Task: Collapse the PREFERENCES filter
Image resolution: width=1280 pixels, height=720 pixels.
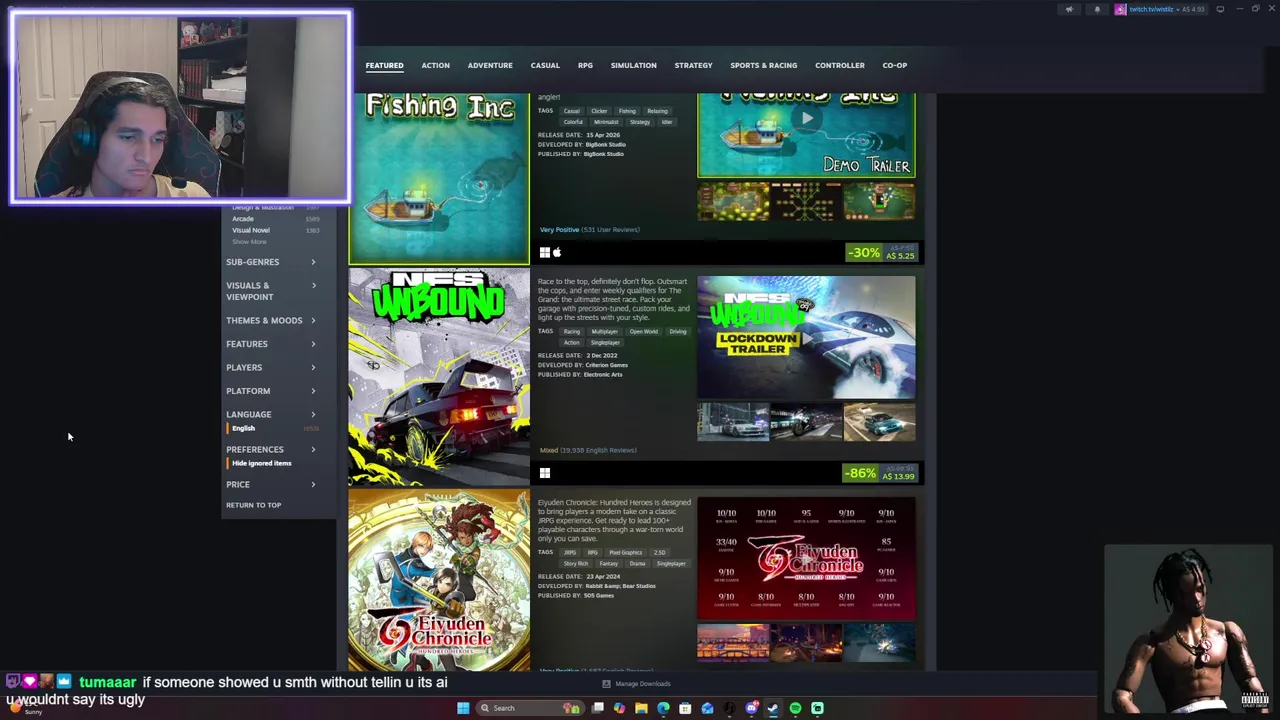Action: coord(271,450)
